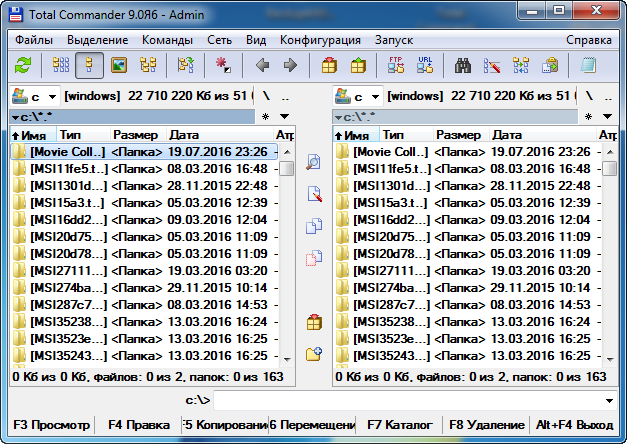Viewport: 627px width, 444px height.
Task: Open the Файлы menu
Action: coord(35,40)
